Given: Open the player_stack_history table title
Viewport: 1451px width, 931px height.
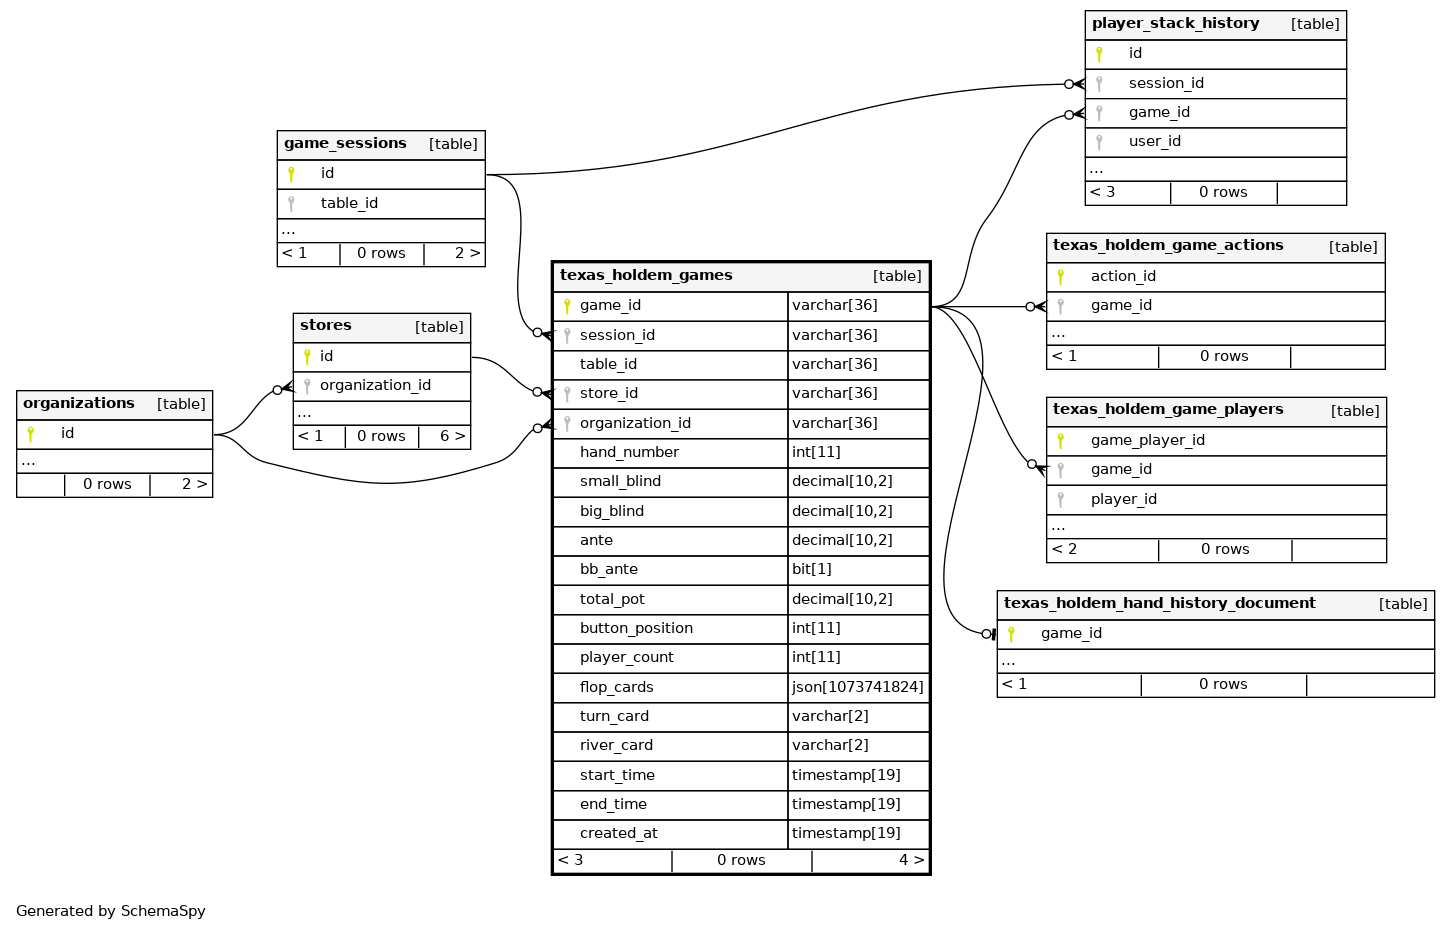Looking at the screenshot, I should pyautogui.click(x=1175, y=24).
